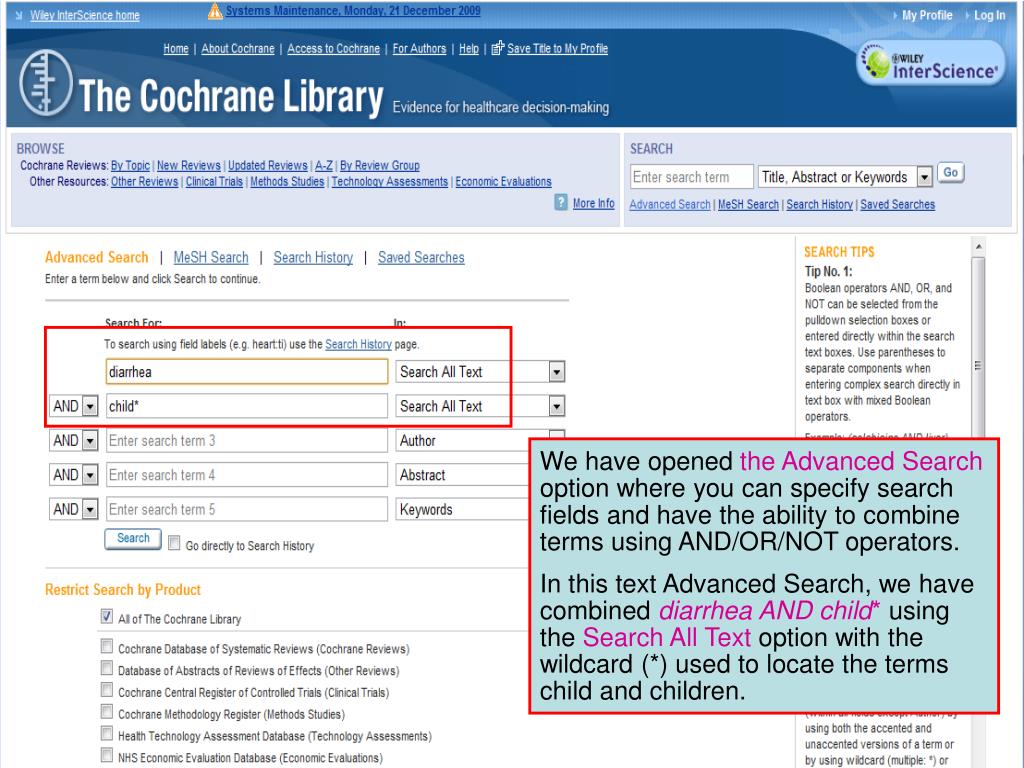Screen dimensions: 1024x768
Task: Uncheck All of The Cochrane Library
Action: [107, 616]
